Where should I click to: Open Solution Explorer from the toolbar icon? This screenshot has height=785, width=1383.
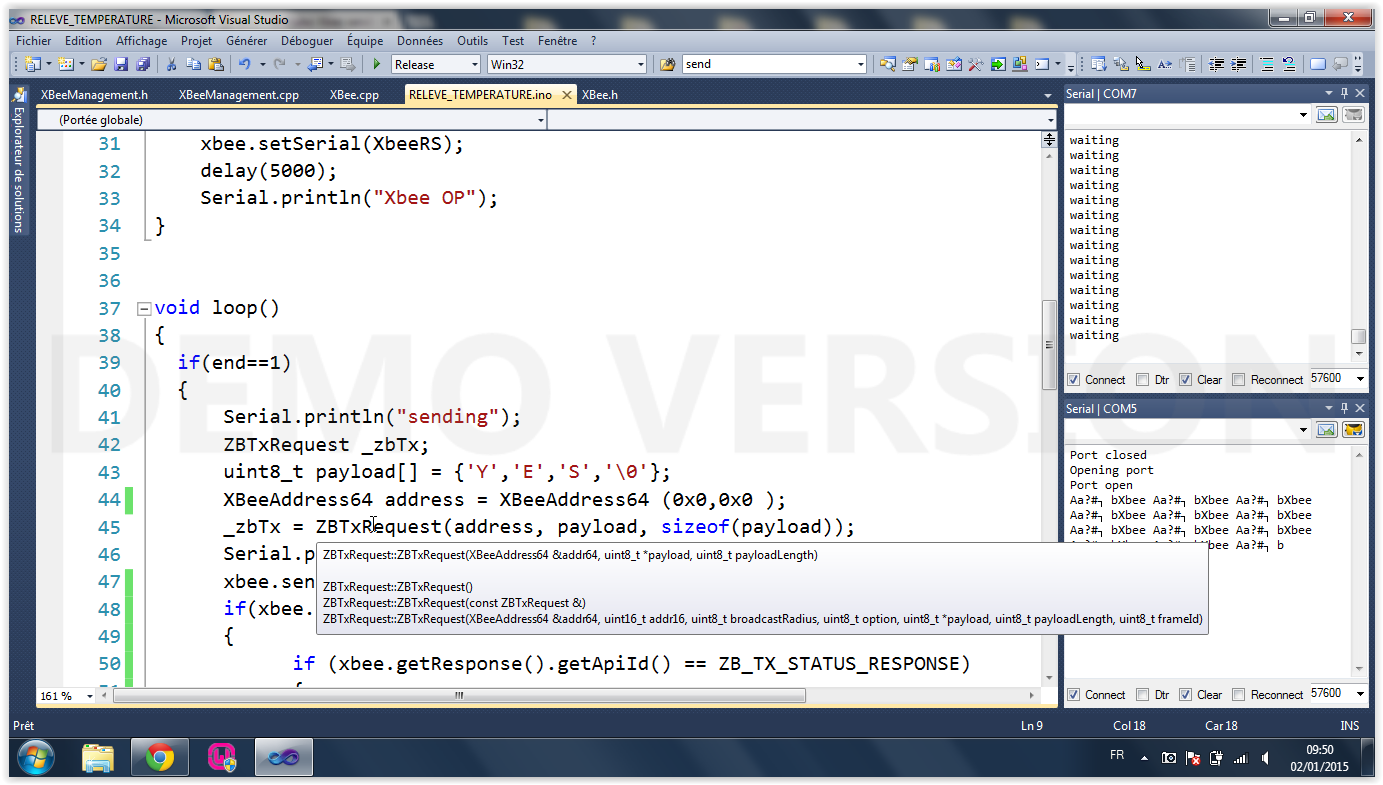tap(887, 64)
